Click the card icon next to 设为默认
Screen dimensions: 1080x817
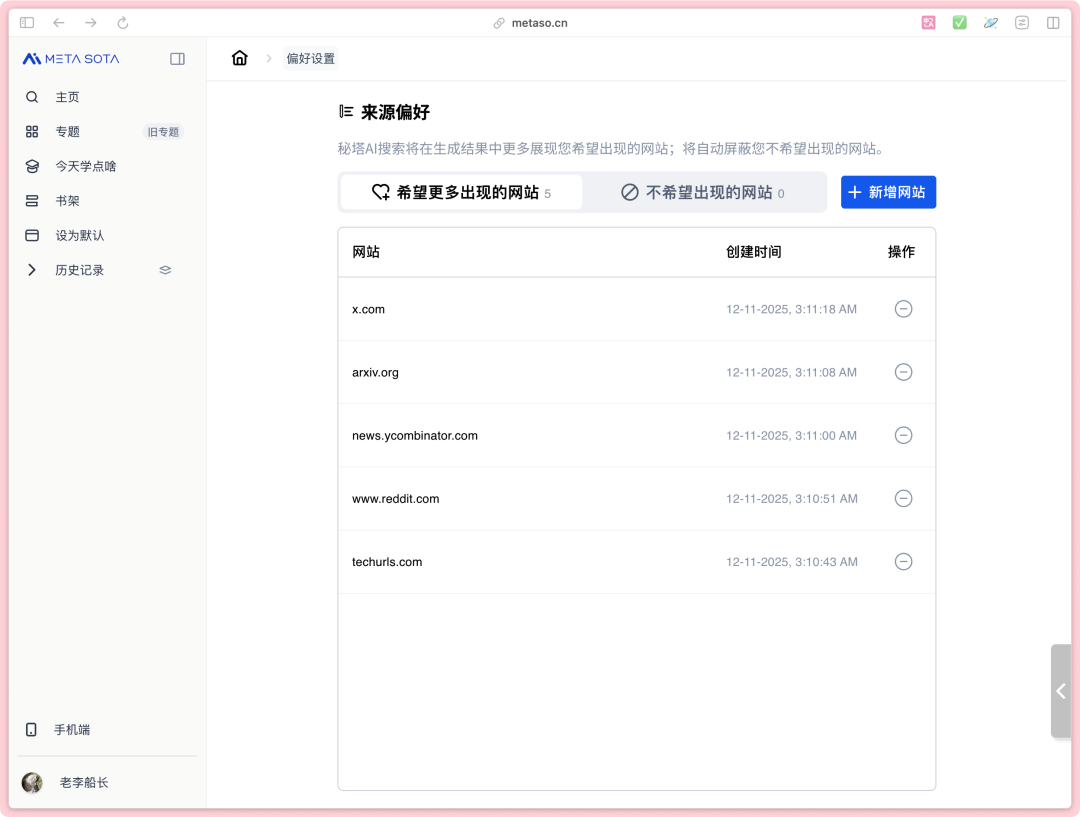[x=32, y=235]
